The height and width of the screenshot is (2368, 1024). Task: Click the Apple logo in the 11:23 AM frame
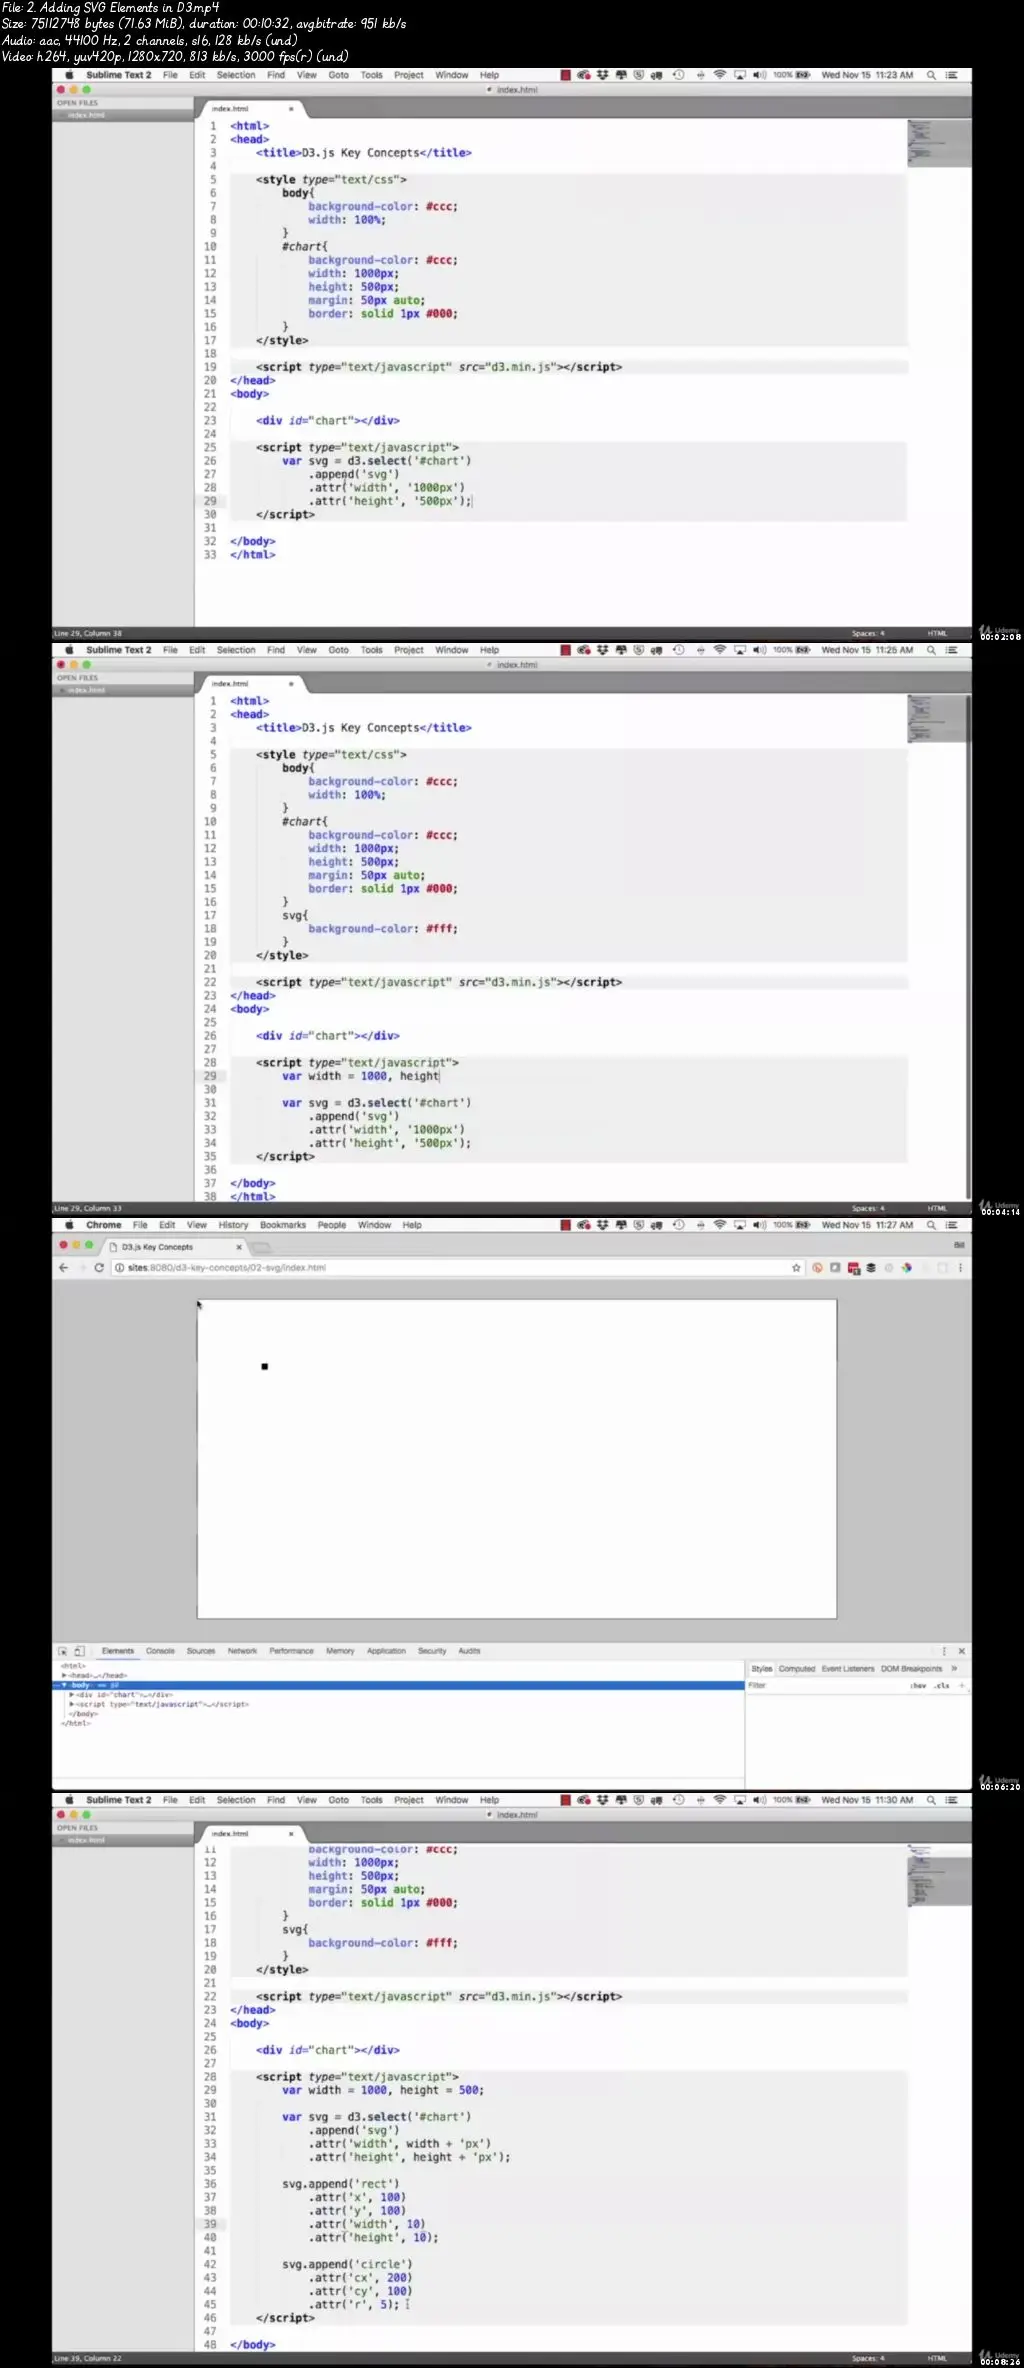[x=69, y=75]
